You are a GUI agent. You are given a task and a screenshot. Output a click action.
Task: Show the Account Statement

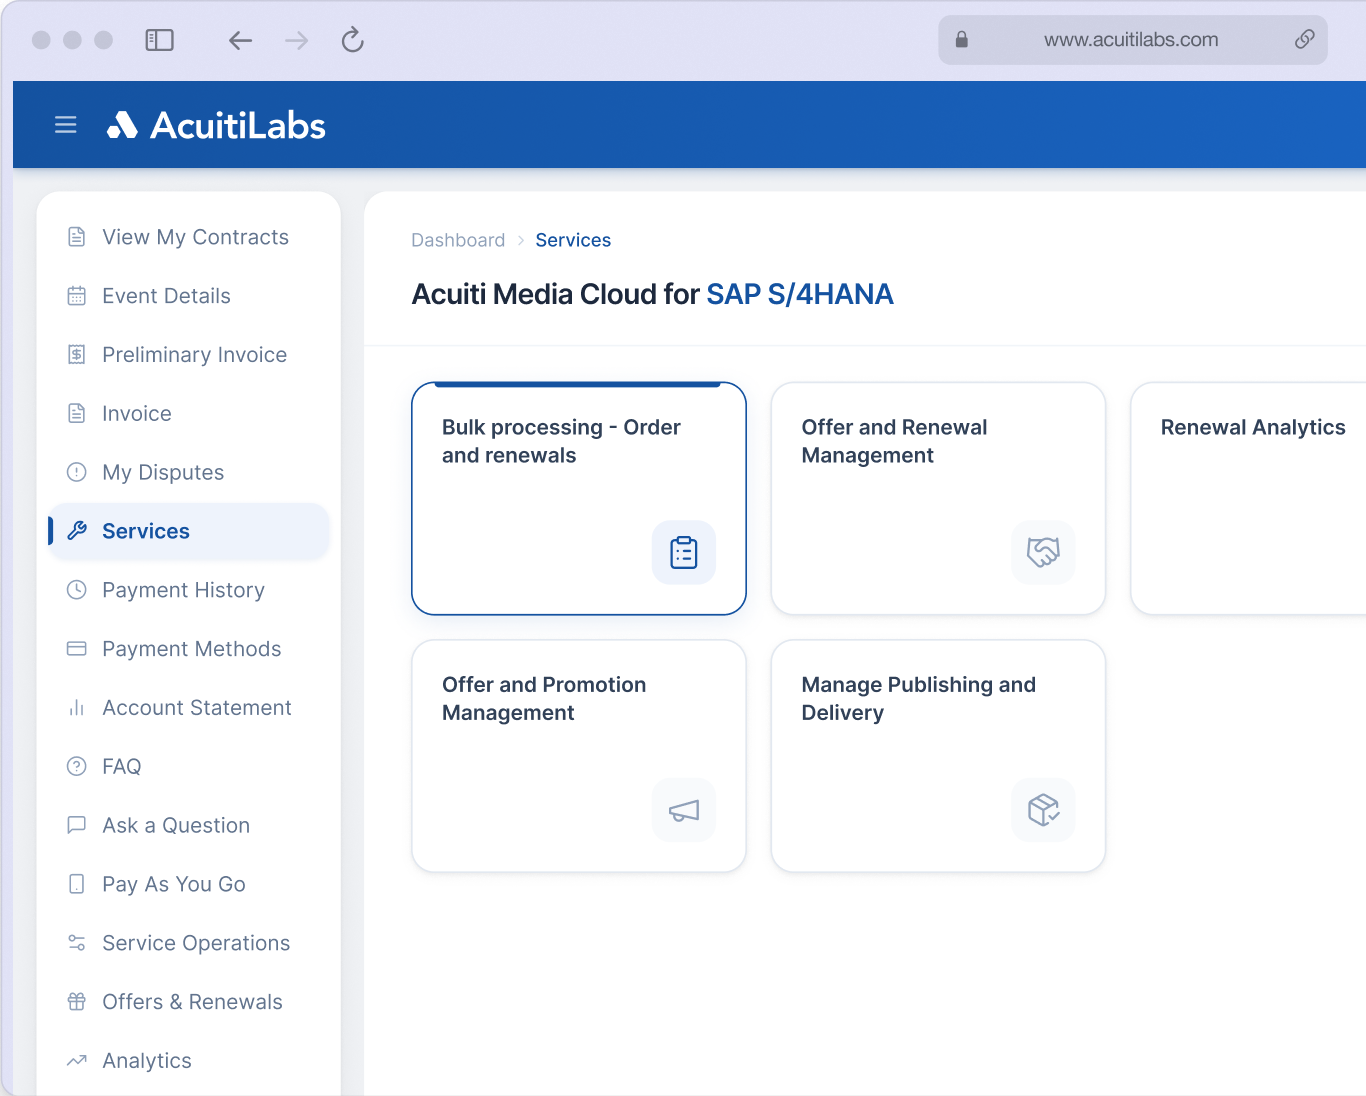click(x=189, y=708)
